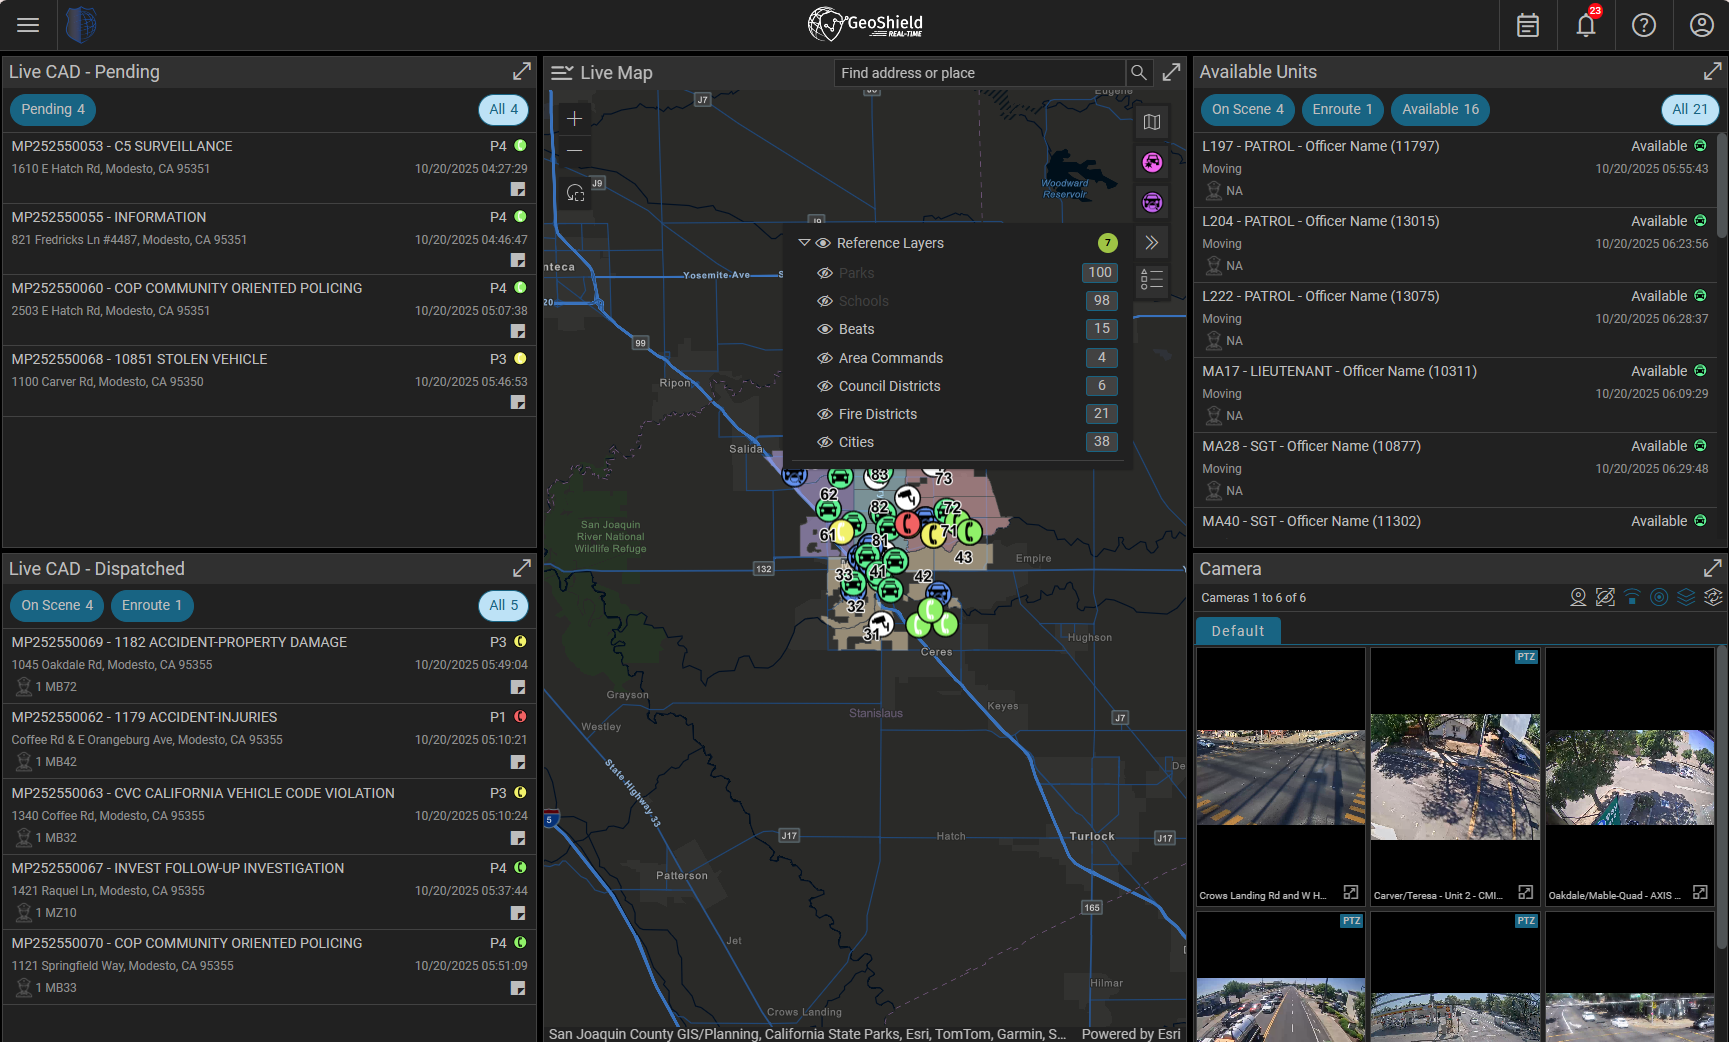Select the Default camera tab

[1237, 631]
